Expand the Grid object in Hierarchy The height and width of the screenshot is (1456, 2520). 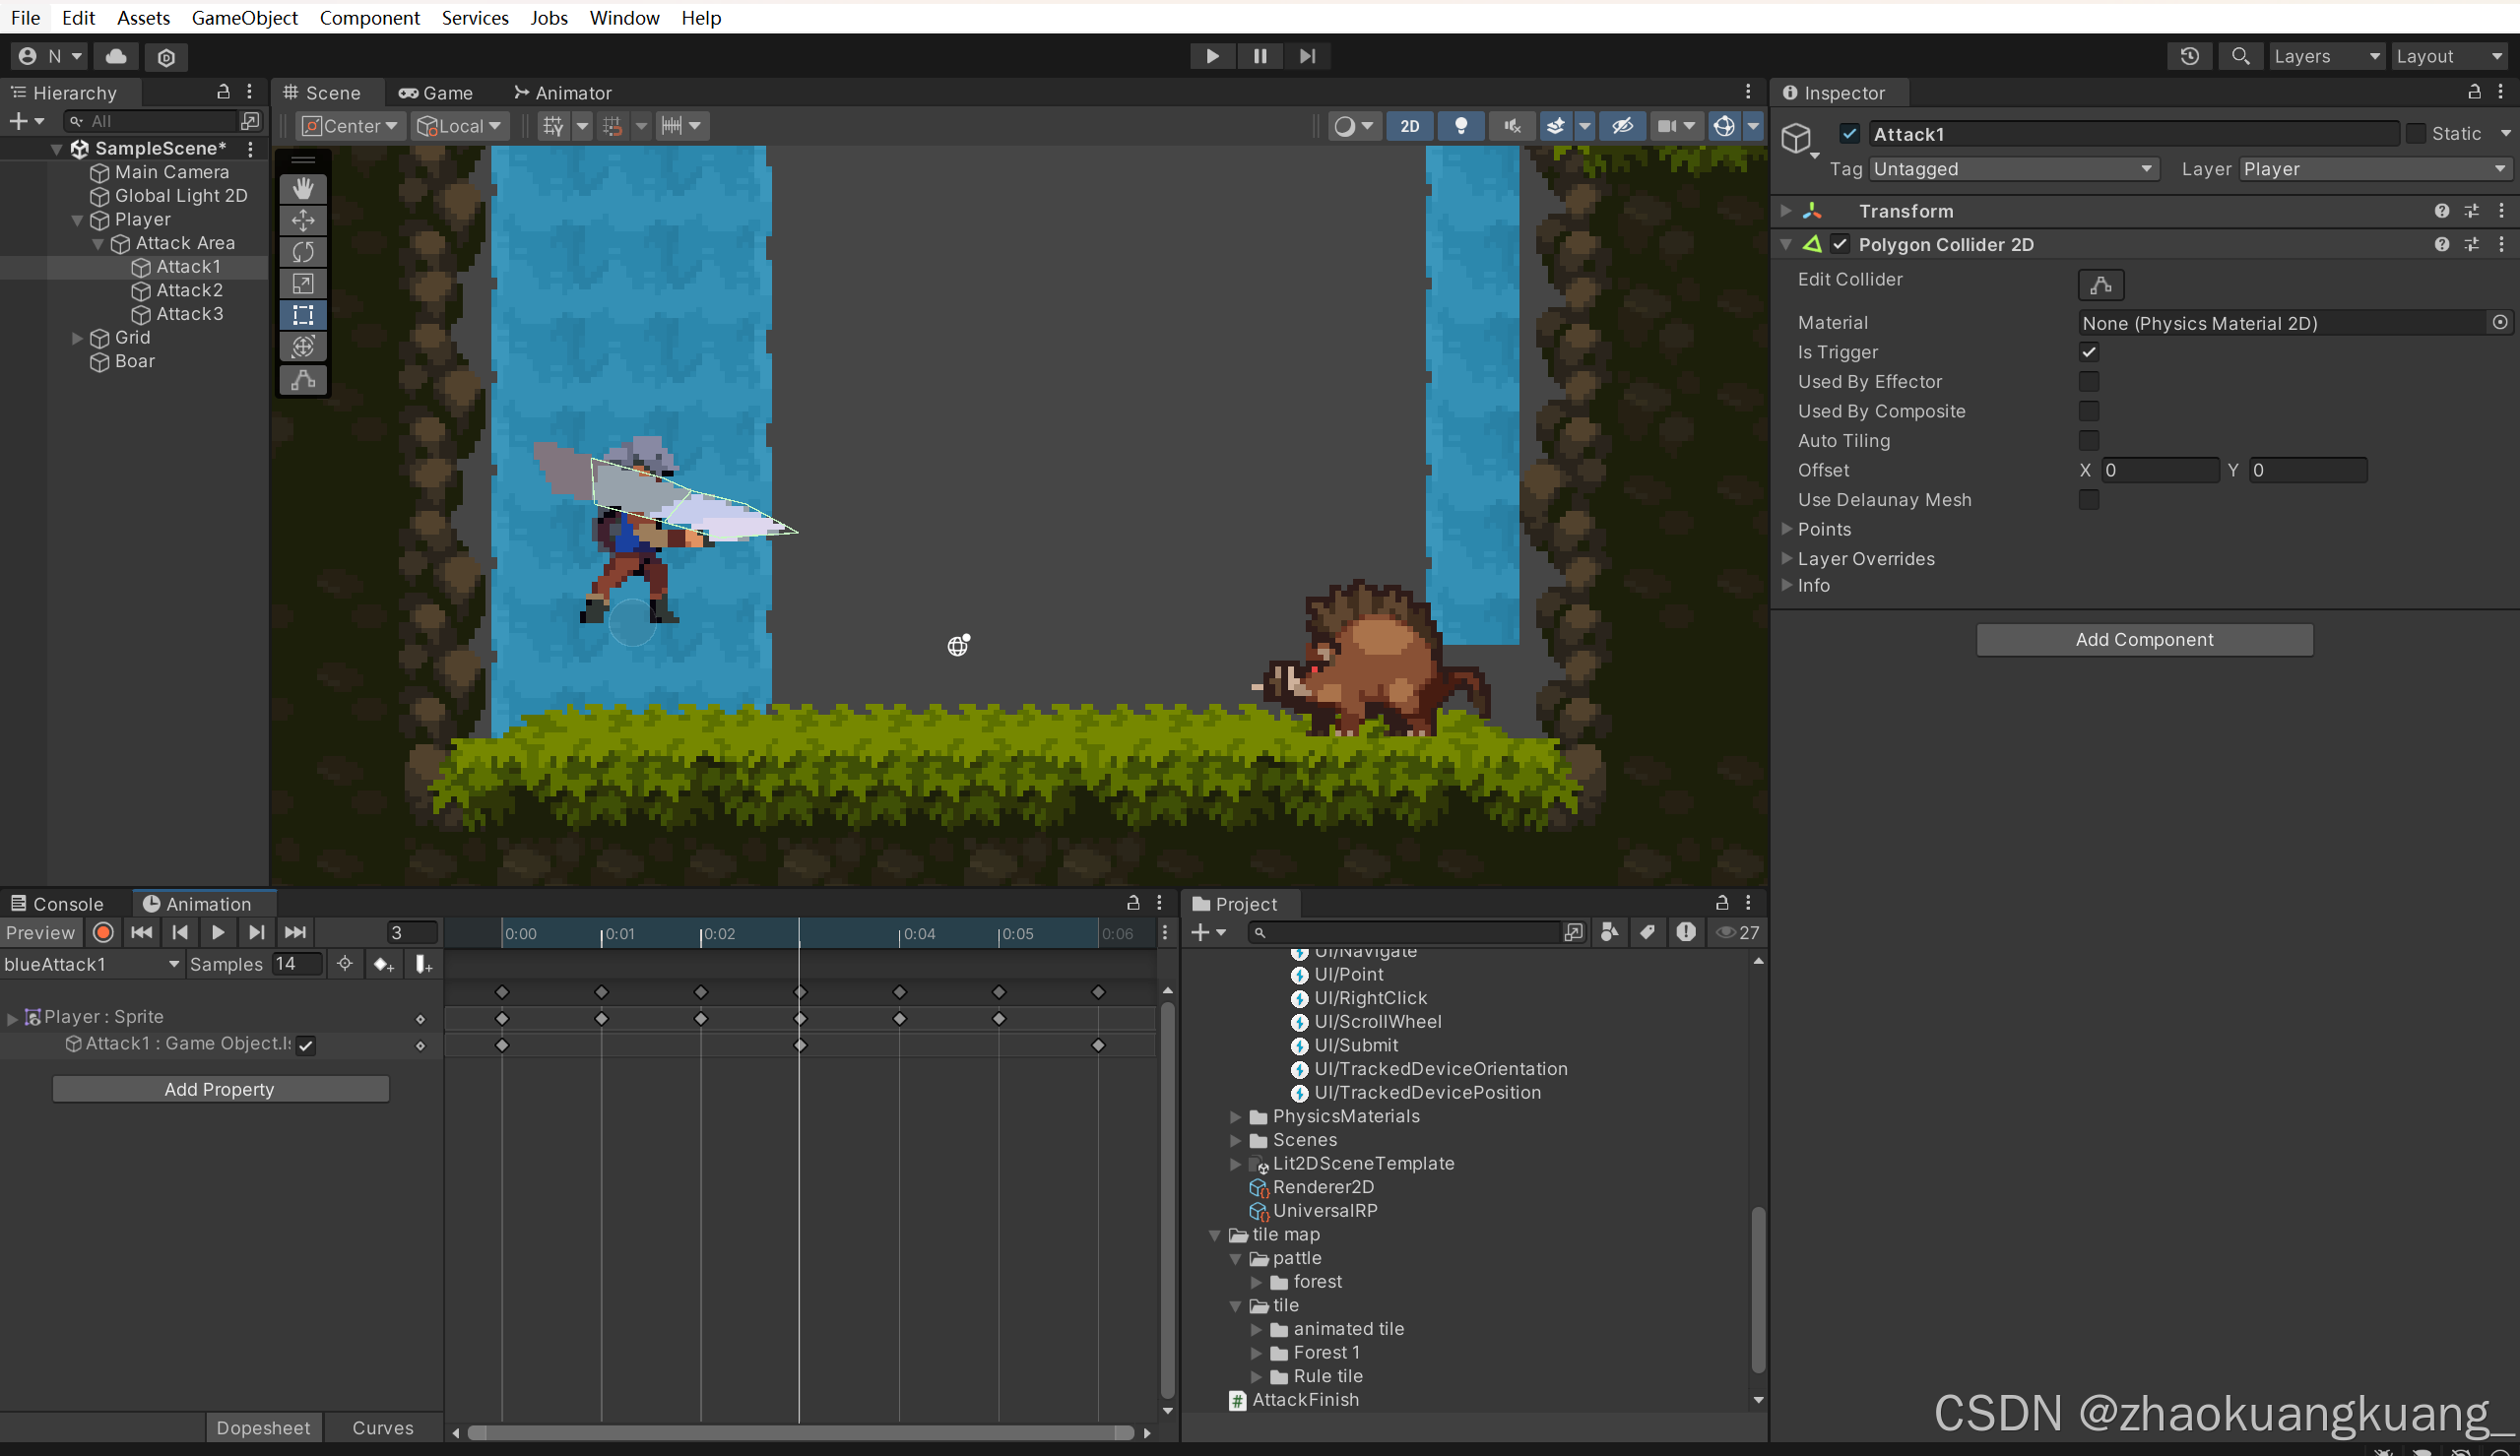(77, 338)
